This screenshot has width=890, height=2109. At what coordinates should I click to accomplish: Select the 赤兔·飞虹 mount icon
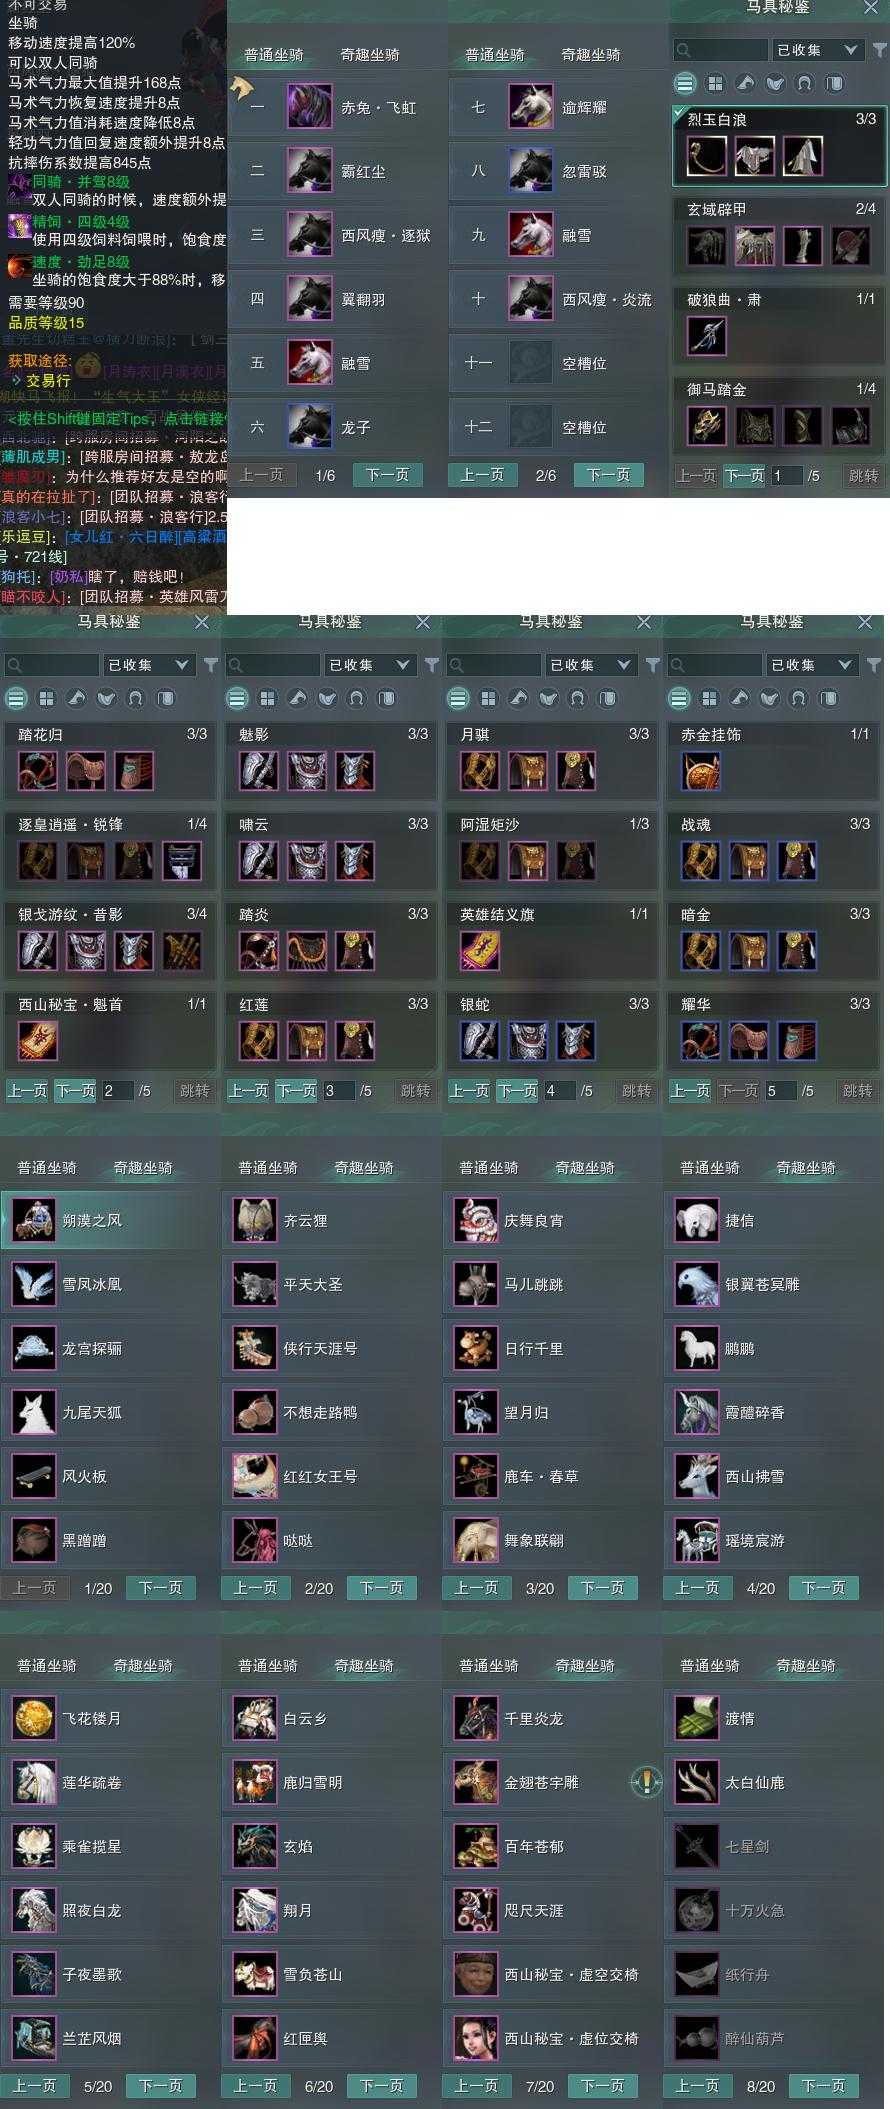(309, 107)
